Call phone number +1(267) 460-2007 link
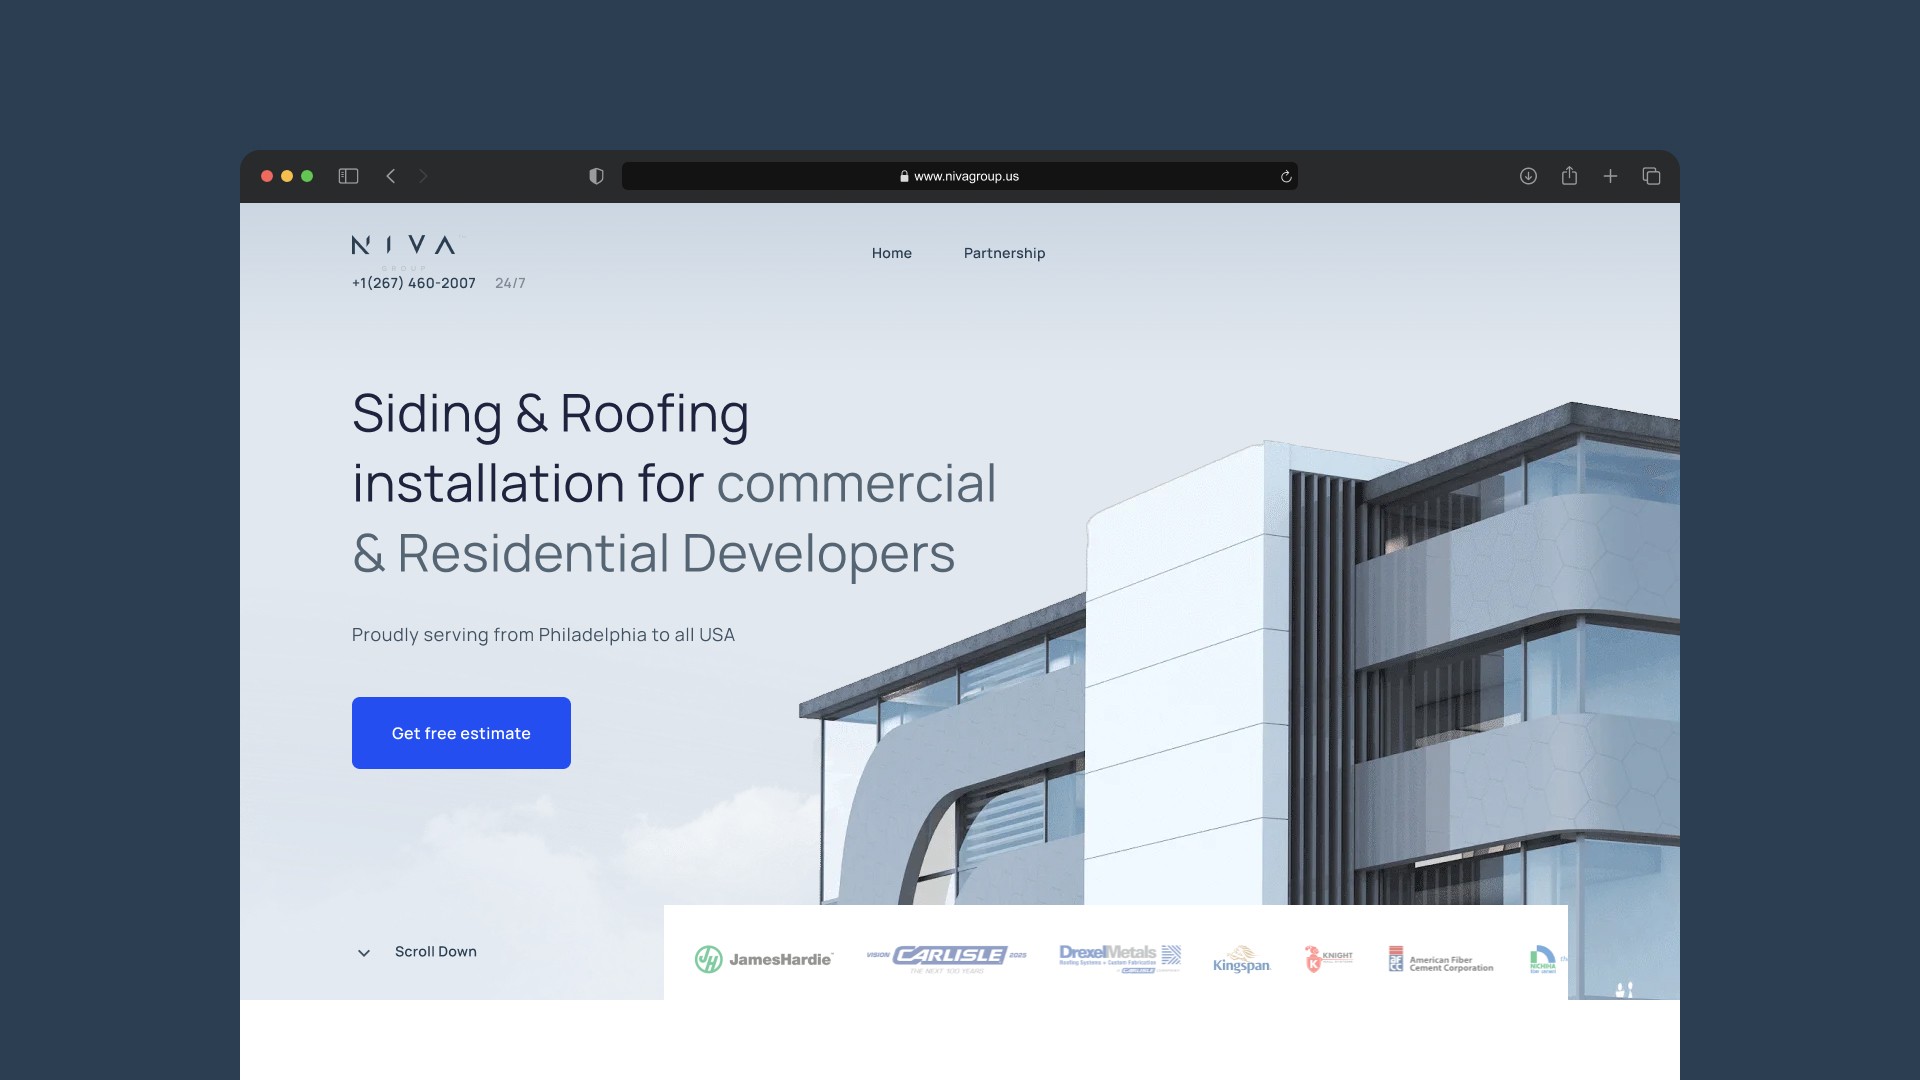Viewport: 1920px width, 1080px height. click(x=413, y=283)
